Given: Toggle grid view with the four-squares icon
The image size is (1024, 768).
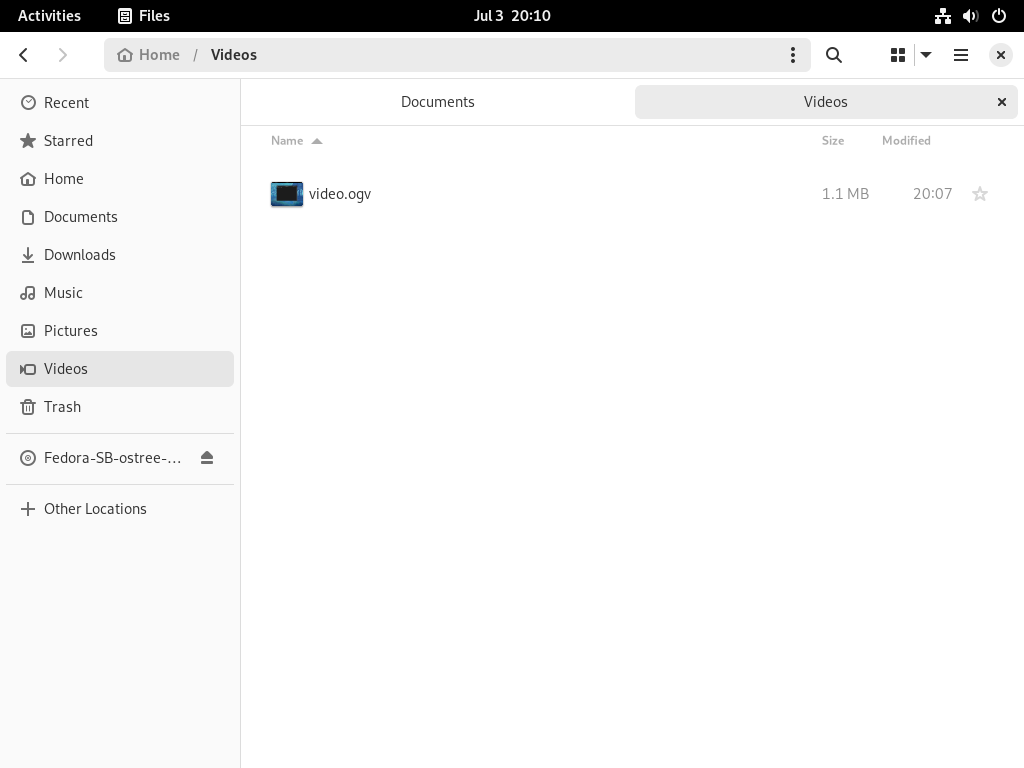Looking at the screenshot, I should [898, 55].
